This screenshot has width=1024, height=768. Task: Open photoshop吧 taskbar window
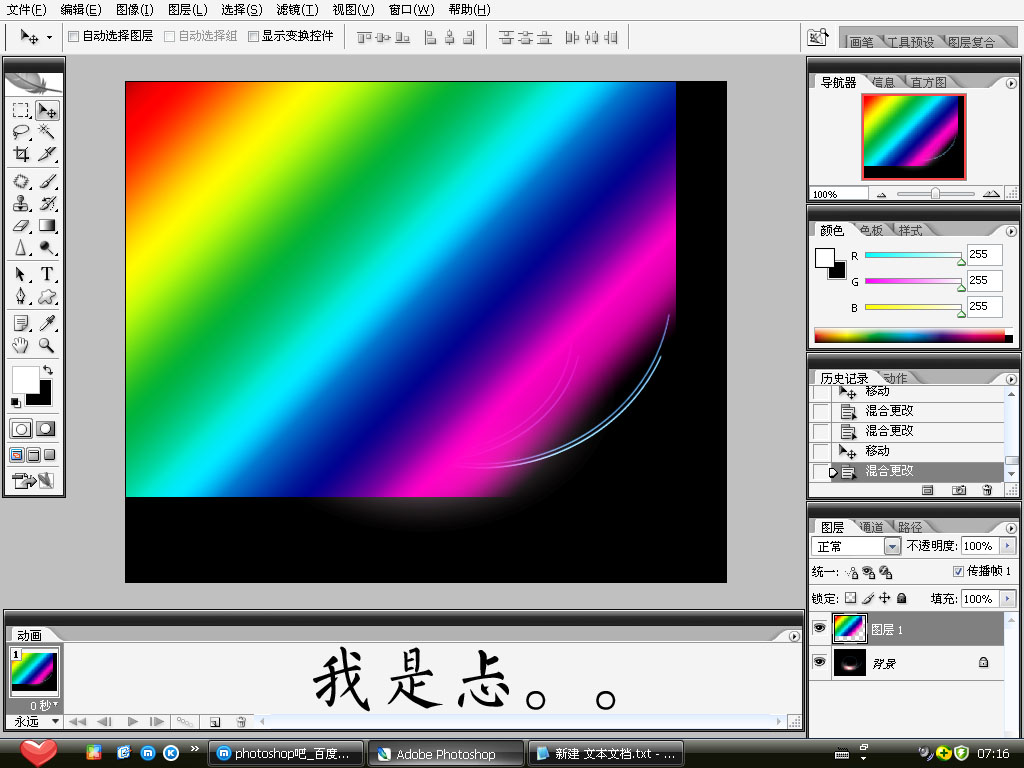287,754
